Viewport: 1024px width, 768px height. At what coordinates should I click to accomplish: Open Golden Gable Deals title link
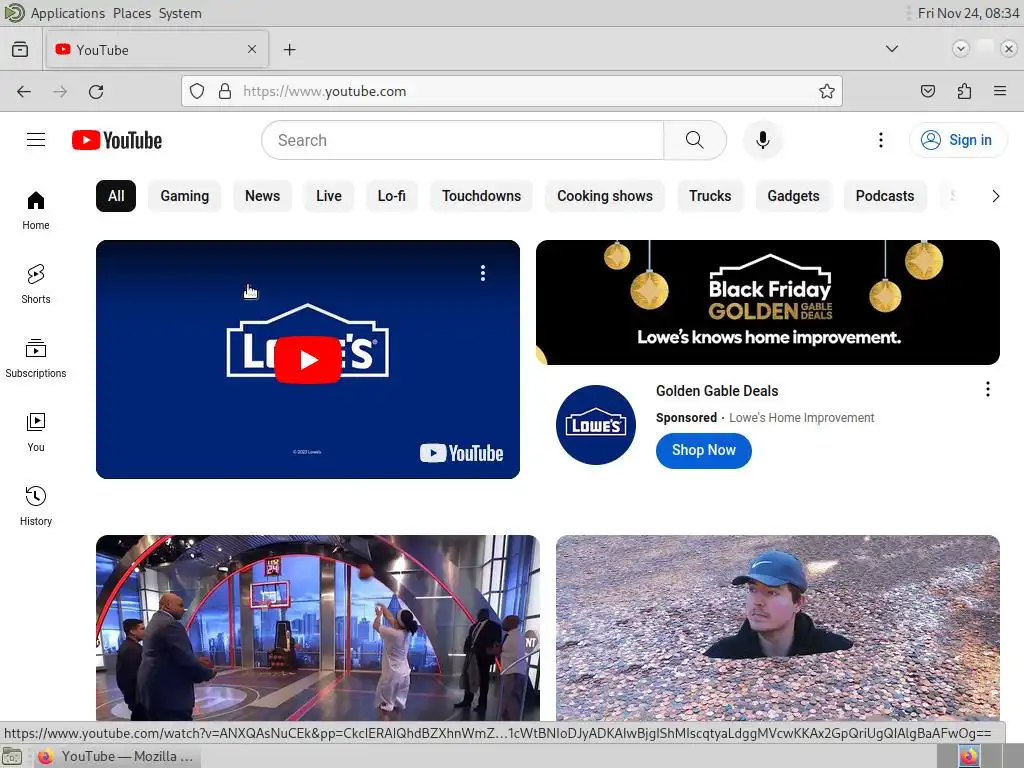(x=717, y=391)
